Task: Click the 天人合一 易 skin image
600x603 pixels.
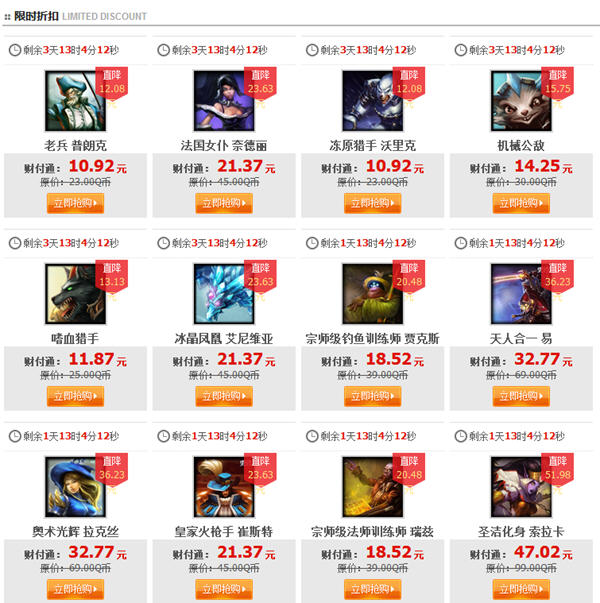Action: pos(521,294)
